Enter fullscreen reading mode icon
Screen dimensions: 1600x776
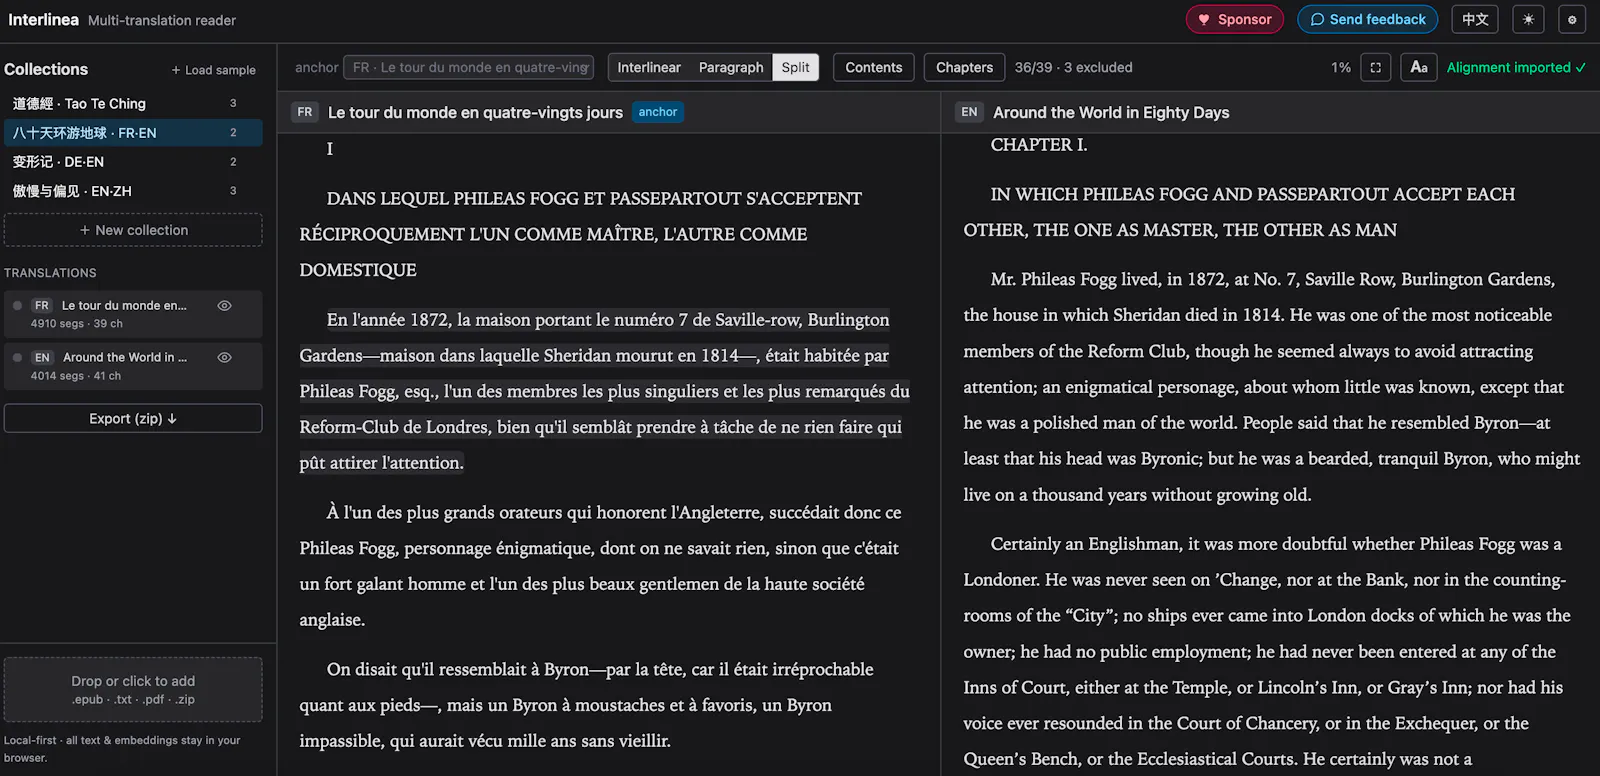tap(1375, 68)
